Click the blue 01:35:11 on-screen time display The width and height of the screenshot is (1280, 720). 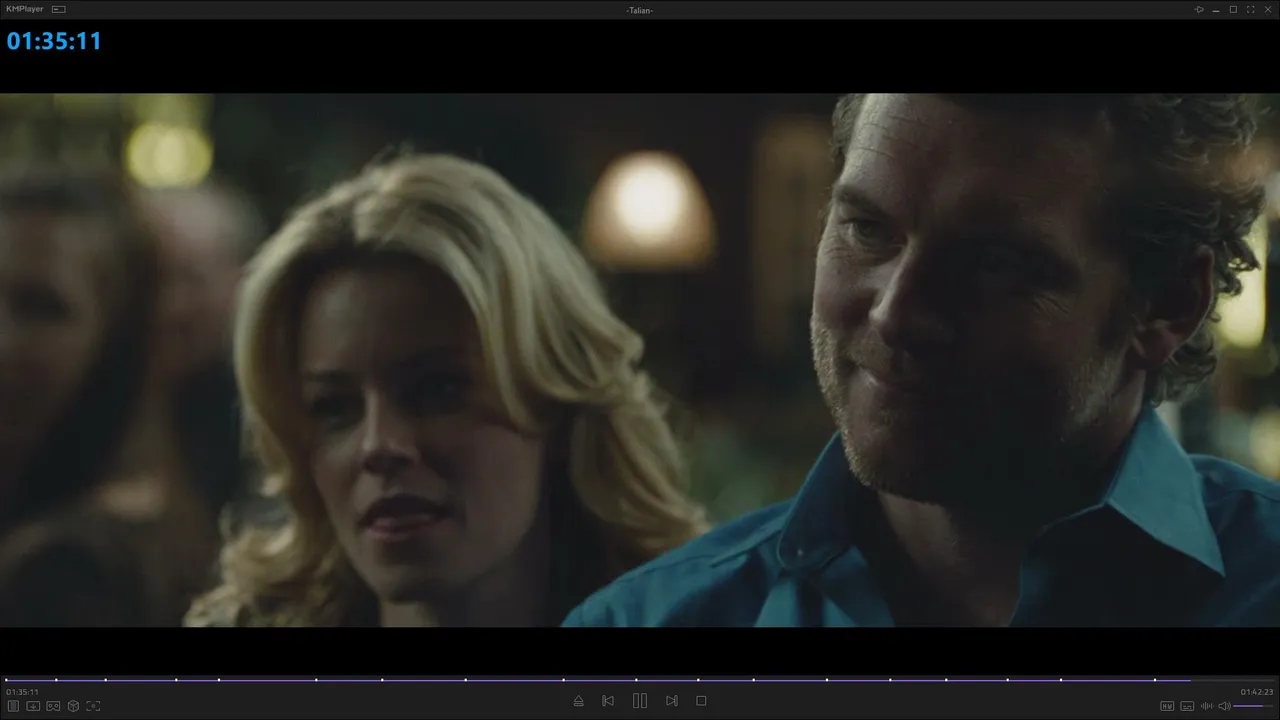pos(54,41)
